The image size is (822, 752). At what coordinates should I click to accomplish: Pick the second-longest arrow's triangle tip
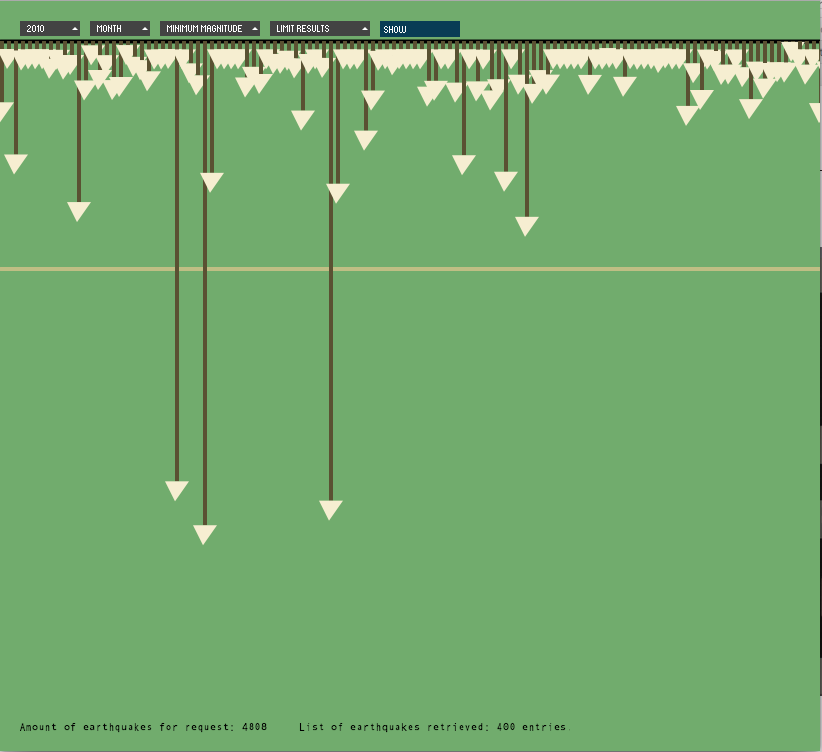[331, 510]
